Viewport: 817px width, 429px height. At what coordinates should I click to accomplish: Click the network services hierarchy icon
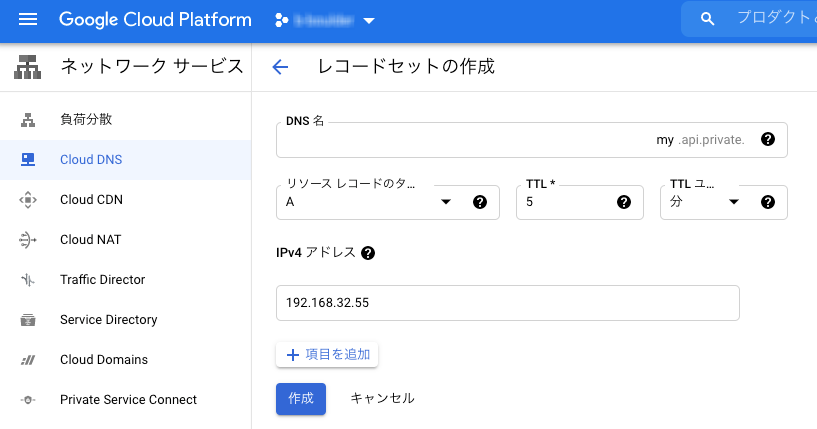coord(27,67)
